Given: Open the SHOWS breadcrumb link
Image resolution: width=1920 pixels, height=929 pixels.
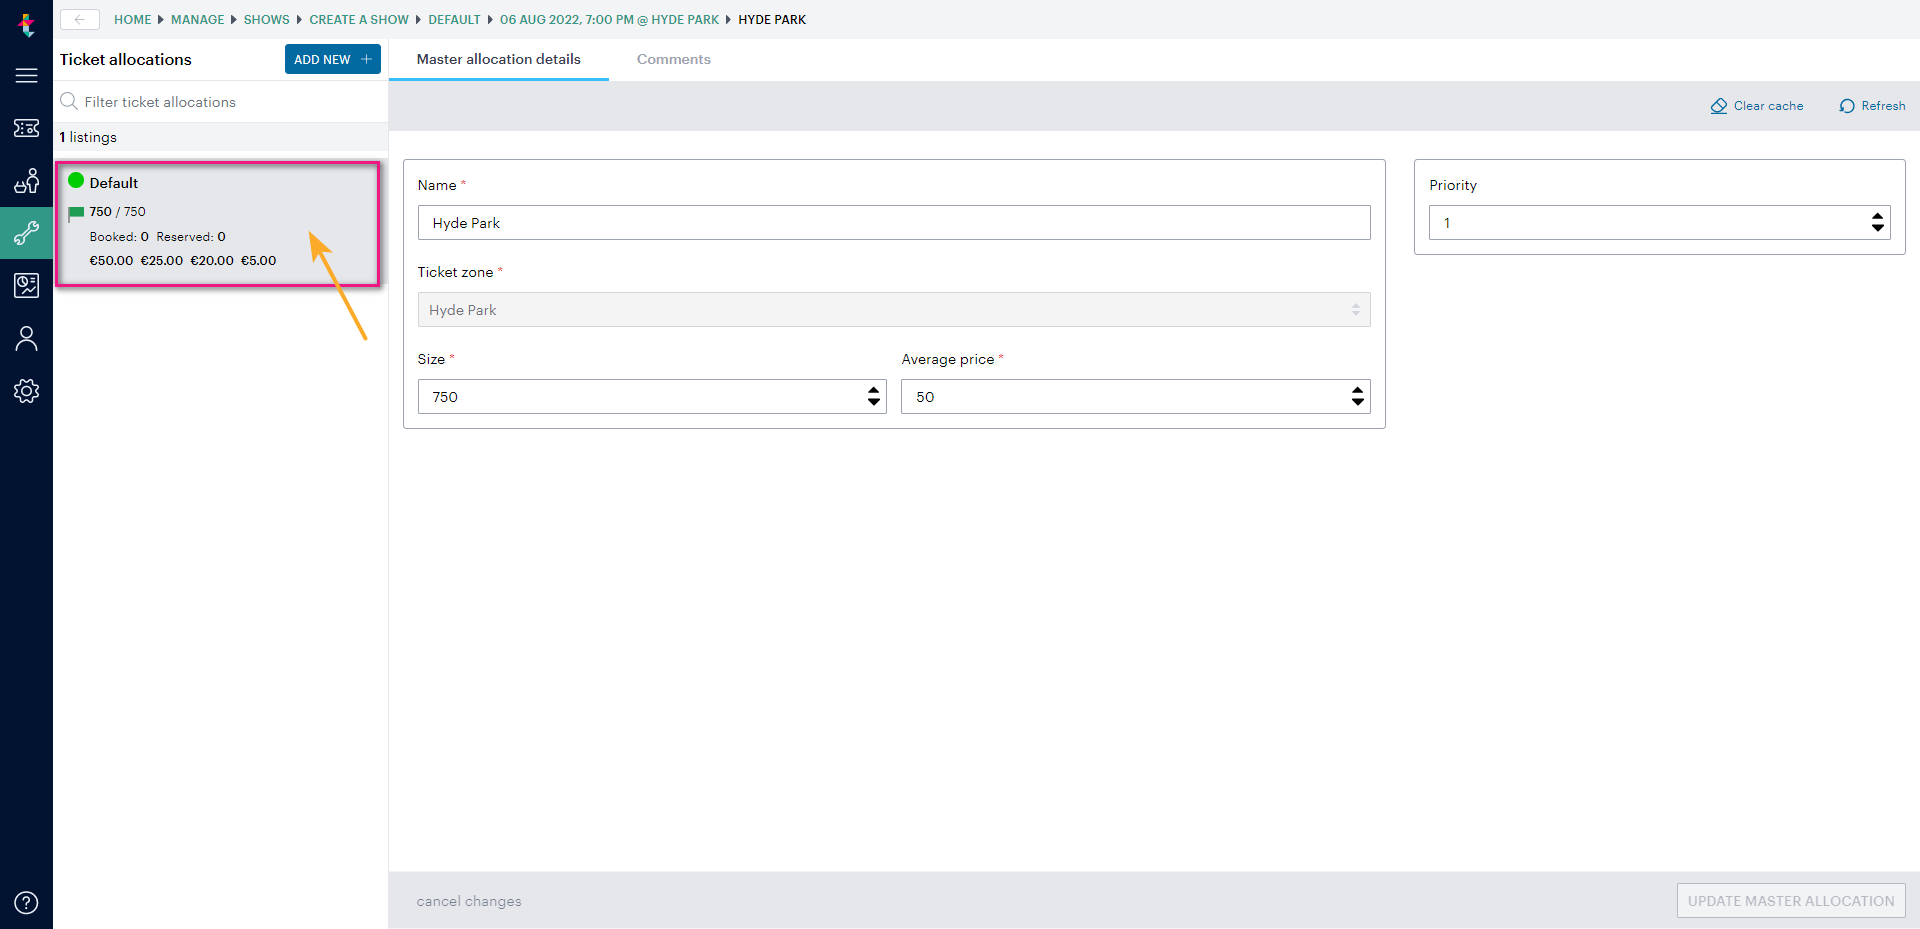Looking at the screenshot, I should [266, 19].
